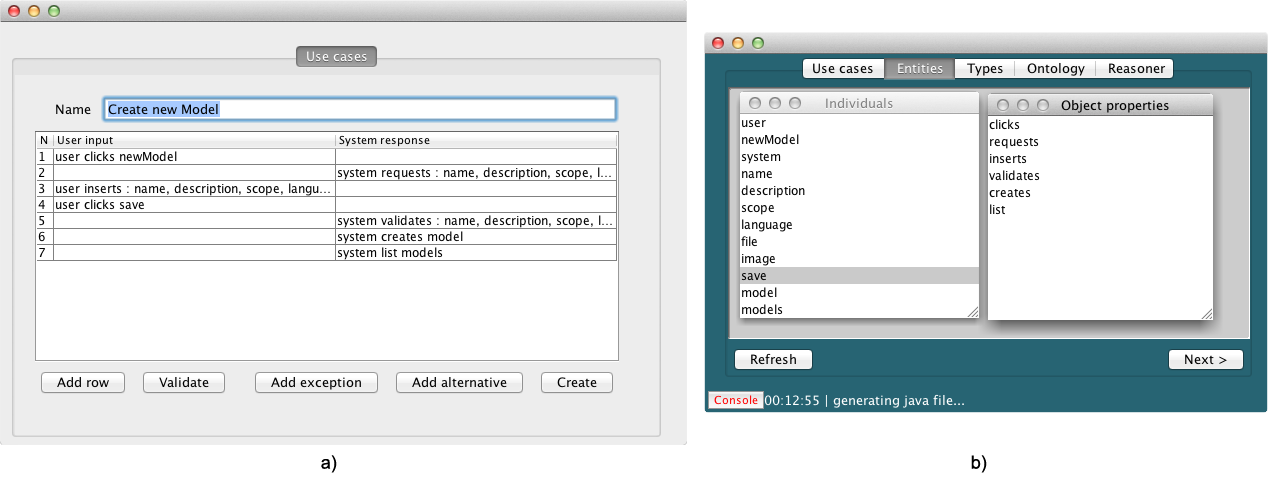Image resolution: width=1280 pixels, height=479 pixels.
Task: Select the Ontology tab
Action: (1055, 68)
